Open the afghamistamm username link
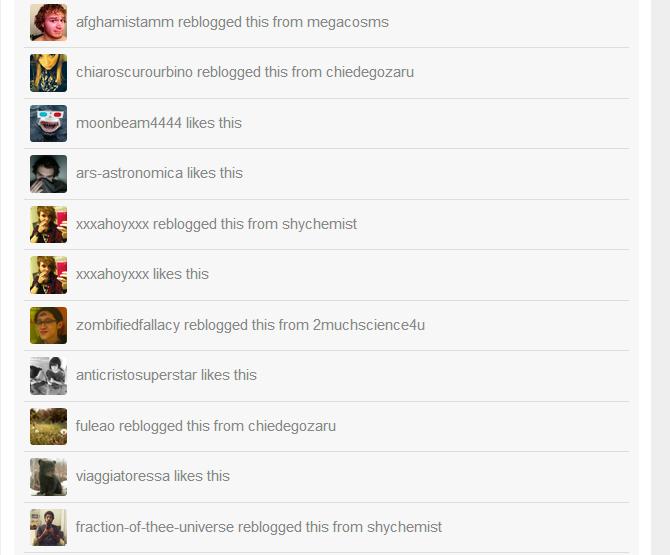 [x=125, y=22]
